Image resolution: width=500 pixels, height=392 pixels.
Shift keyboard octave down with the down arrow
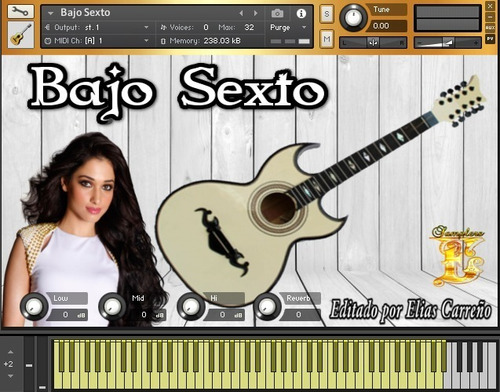[x=11, y=376]
